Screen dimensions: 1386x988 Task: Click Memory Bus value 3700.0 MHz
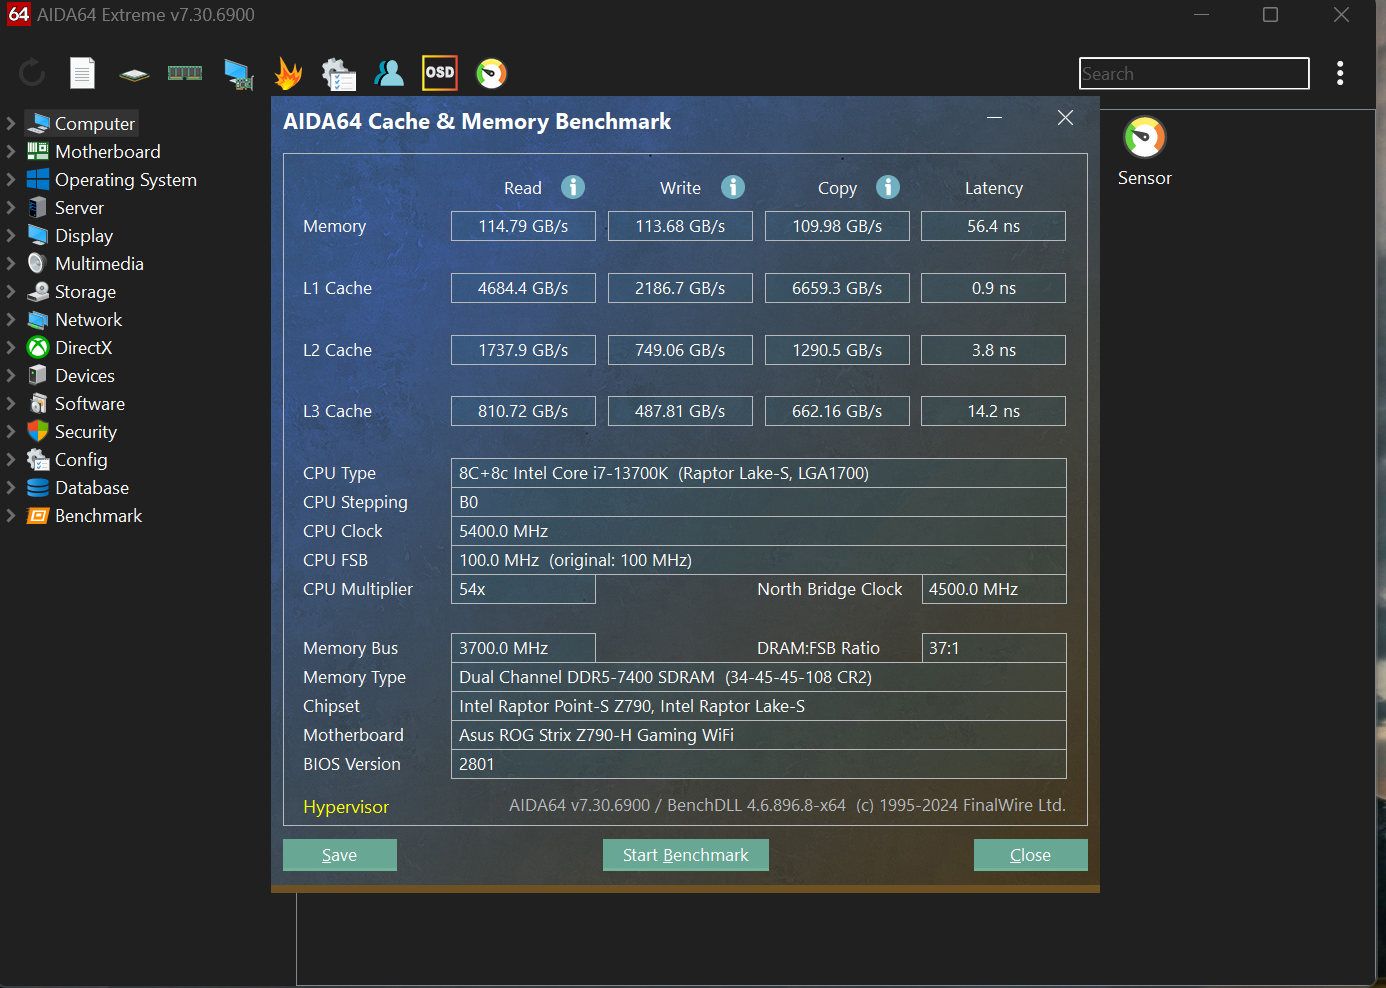tap(523, 648)
